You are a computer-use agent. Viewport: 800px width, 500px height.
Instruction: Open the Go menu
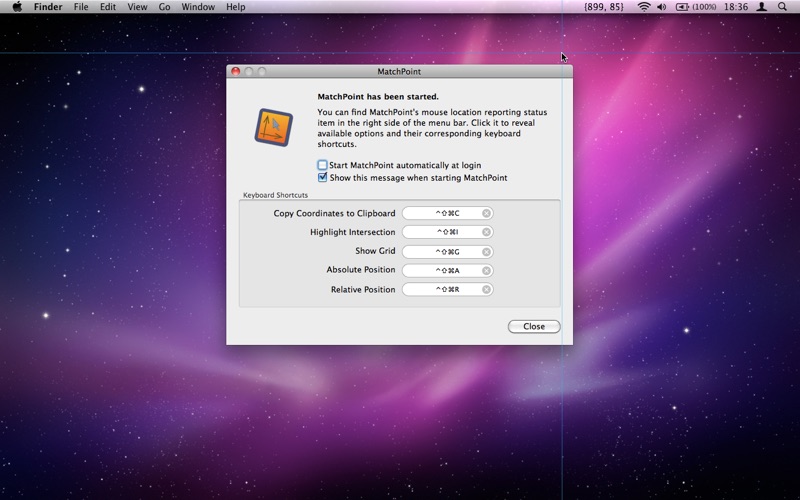164,7
